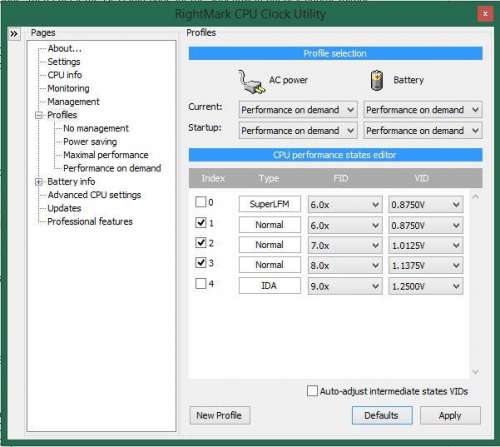This screenshot has width=500, height=447.
Task: Click the New Profile button
Action: point(220,415)
